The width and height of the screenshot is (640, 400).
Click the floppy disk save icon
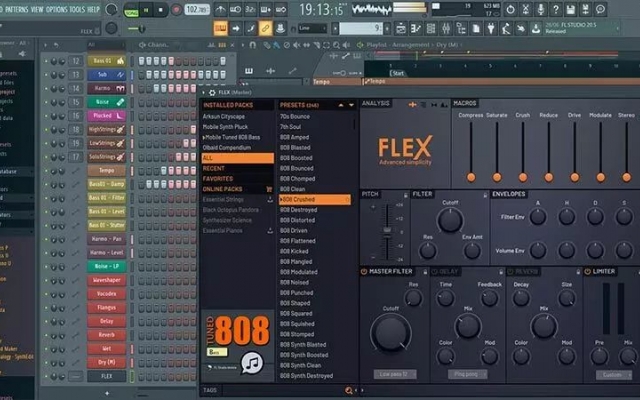[571, 9]
